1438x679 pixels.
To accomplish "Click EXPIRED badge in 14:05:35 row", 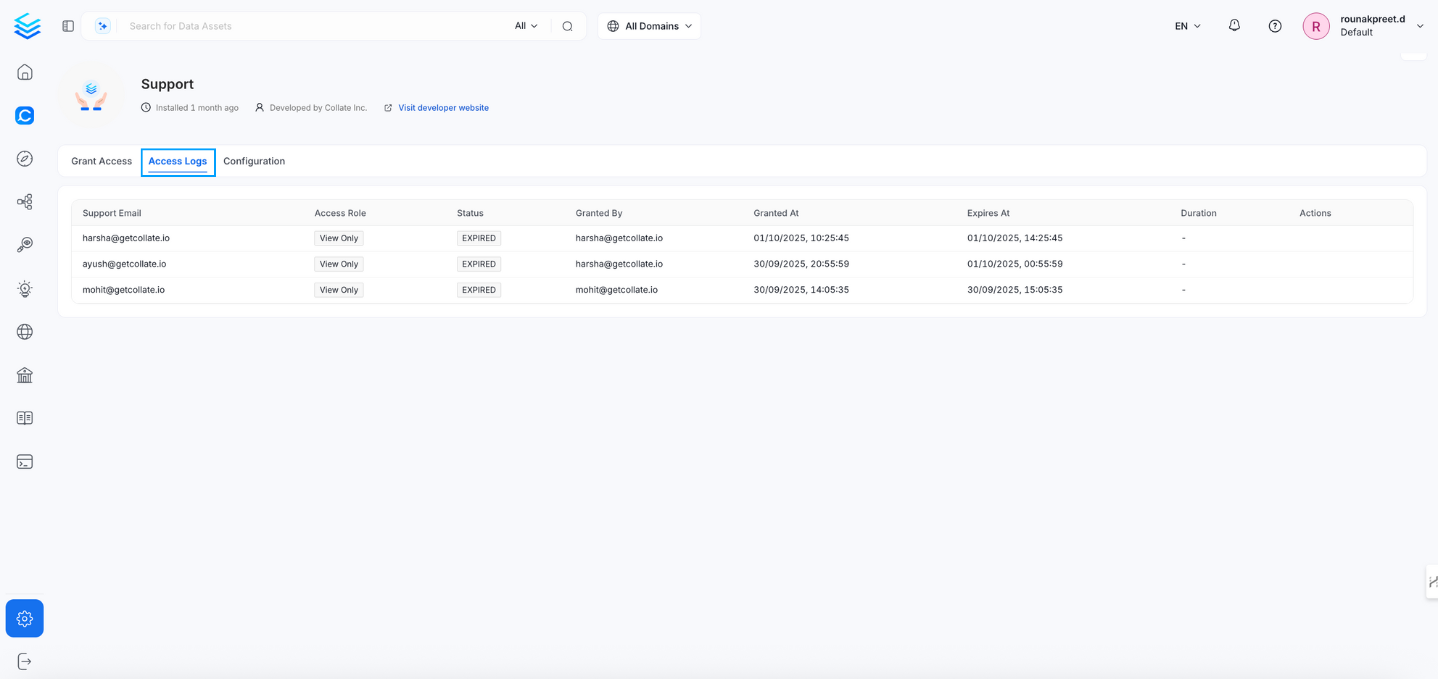I will point(479,290).
